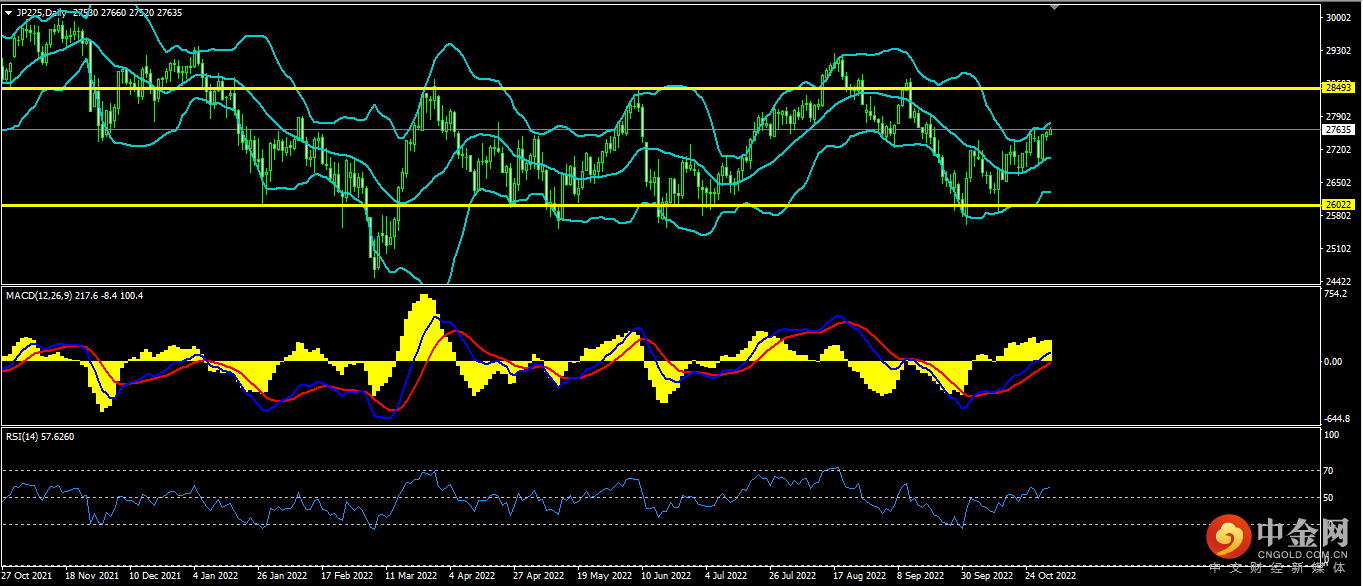
Task: Select the 18 Nov 2021 date label
Action: (91, 576)
